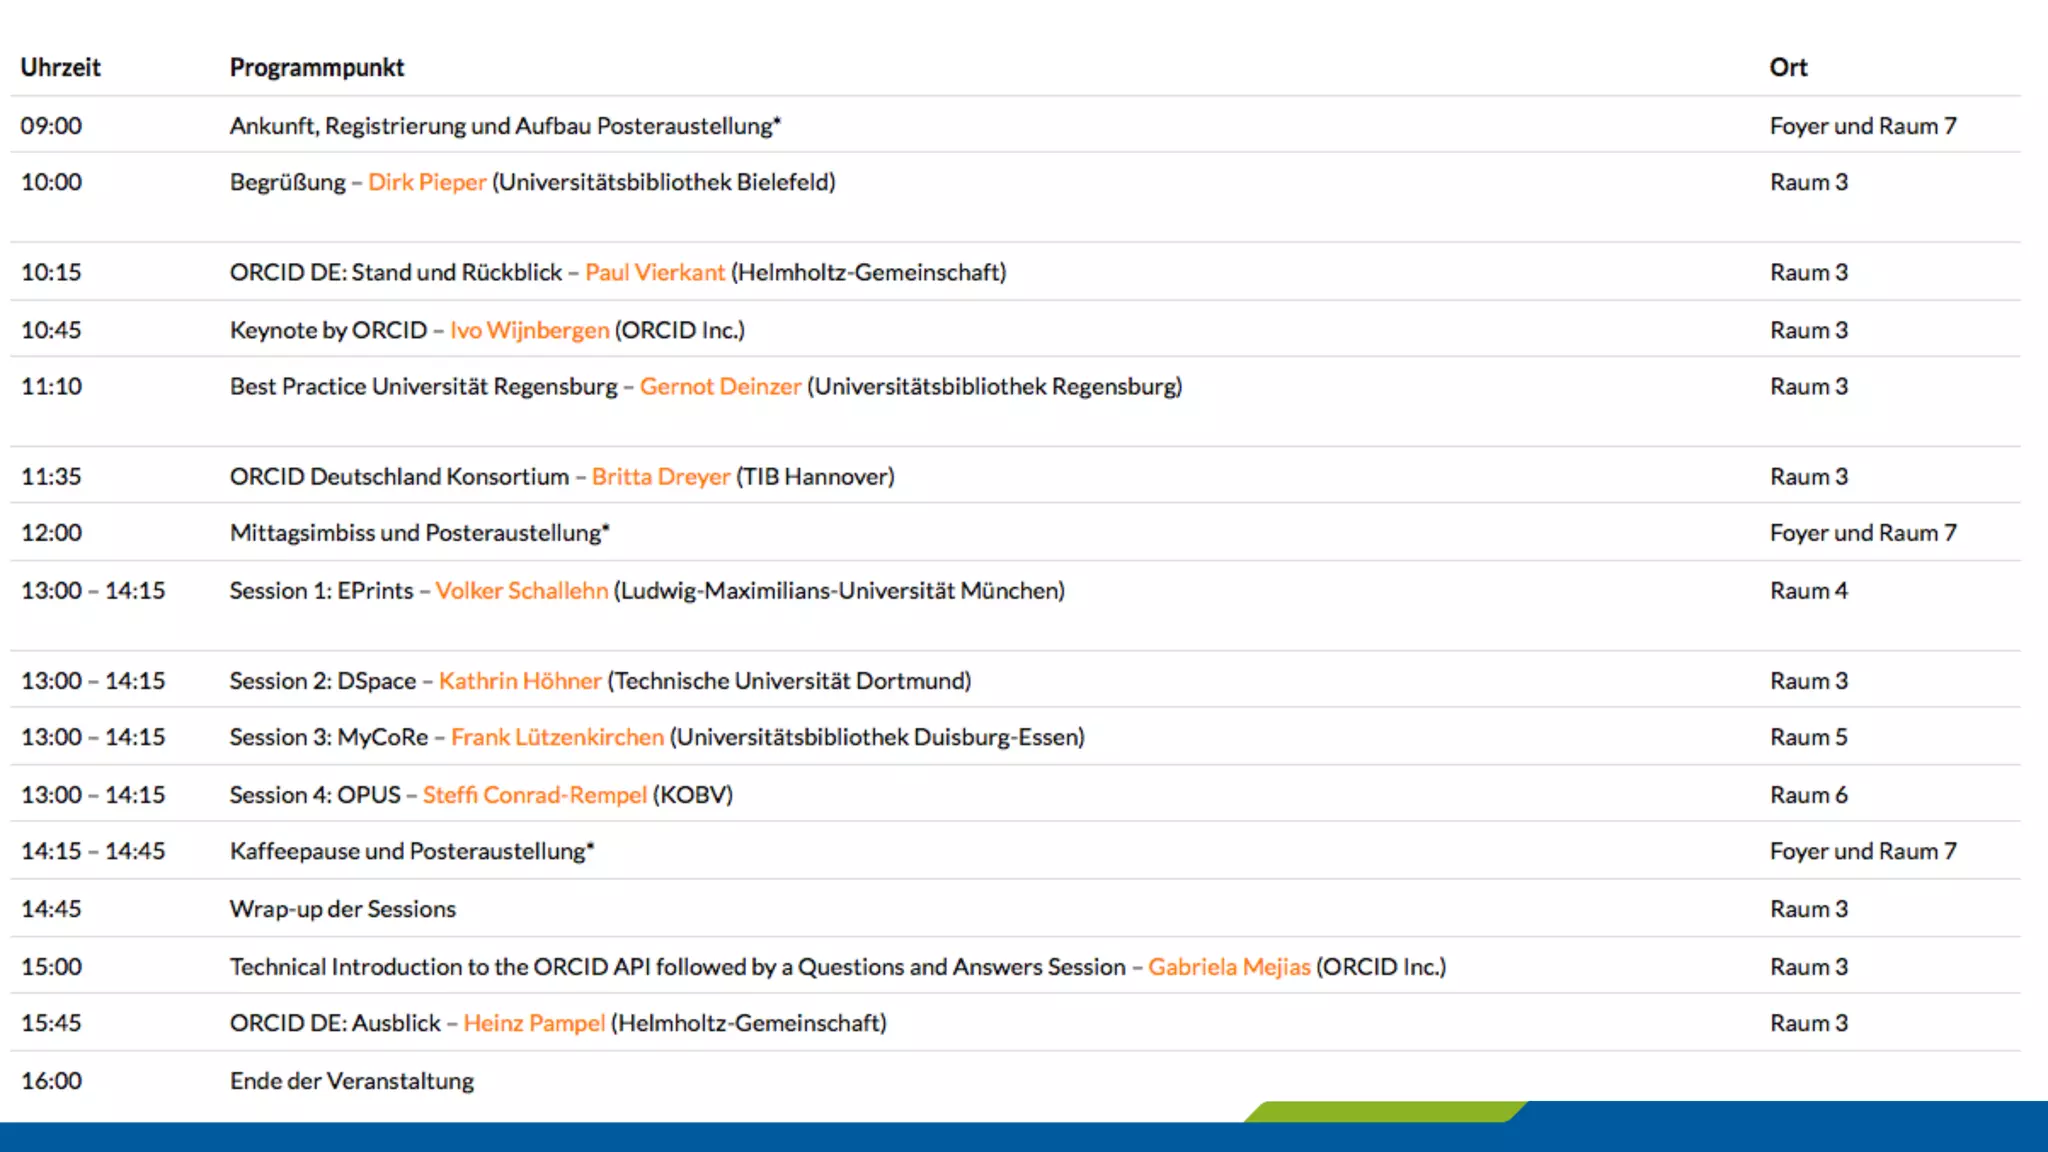This screenshot has height=1152, width=2048.
Task: Click 'Foyer und Raum 7' in 09:00 row
Action: (x=1863, y=126)
